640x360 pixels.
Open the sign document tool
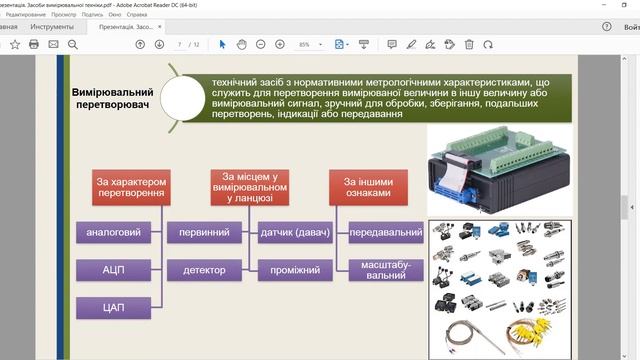430,44
